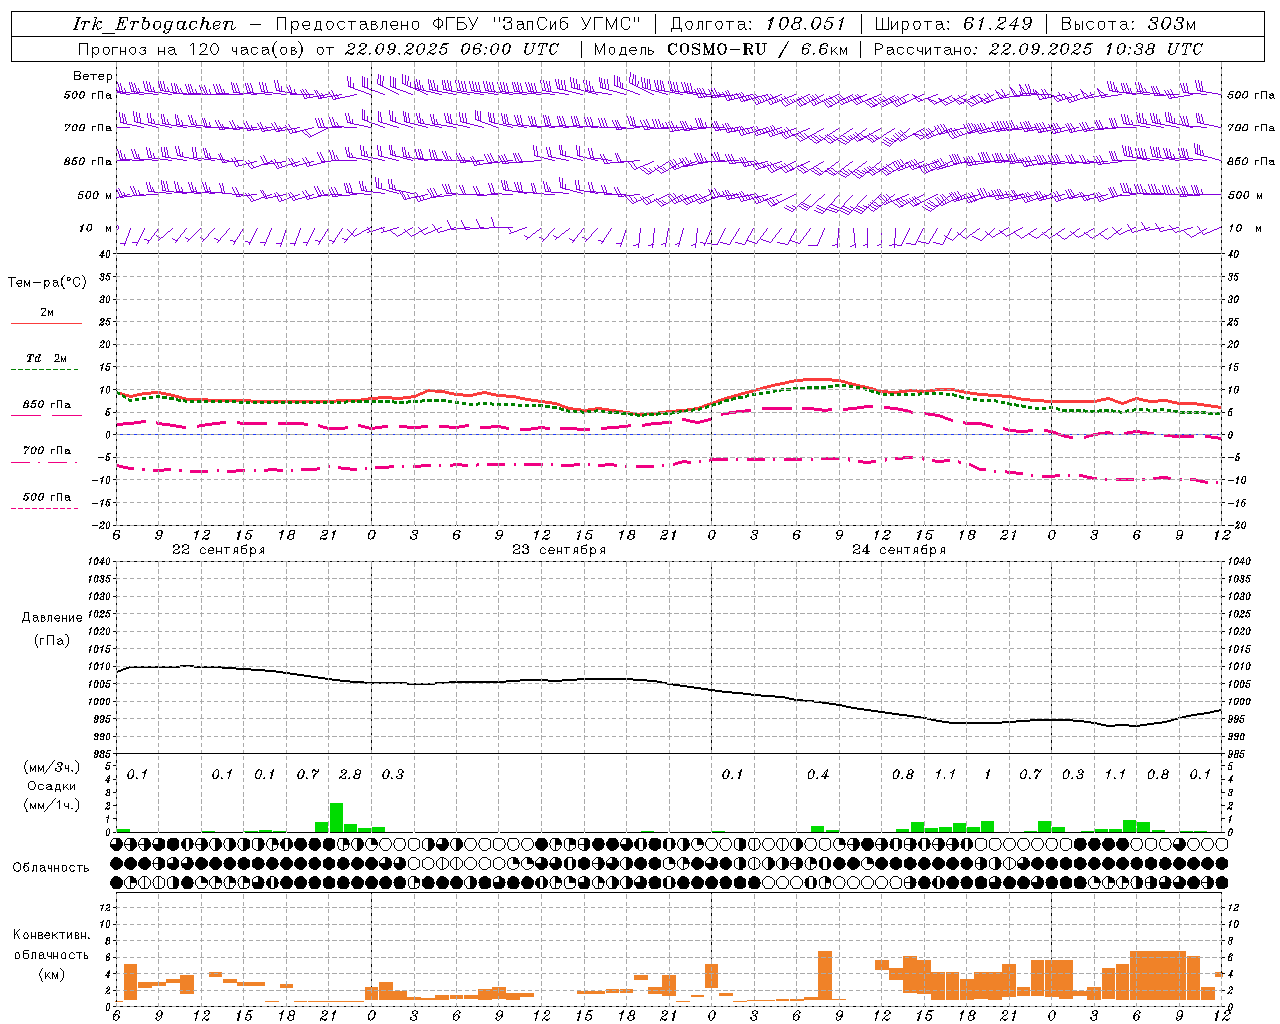The width and height of the screenshot is (1280, 1024).
Task: Click the Td 2м legend label
Action: pos(46,358)
